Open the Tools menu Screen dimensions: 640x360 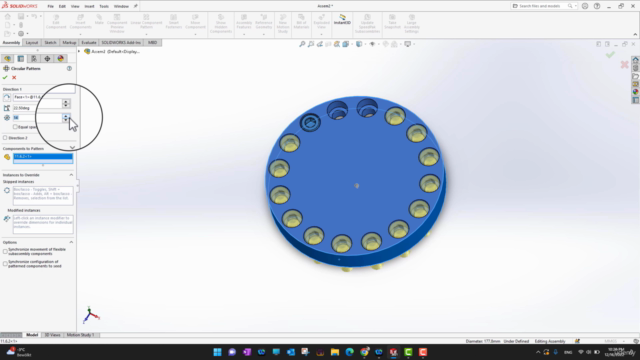click(104, 6)
